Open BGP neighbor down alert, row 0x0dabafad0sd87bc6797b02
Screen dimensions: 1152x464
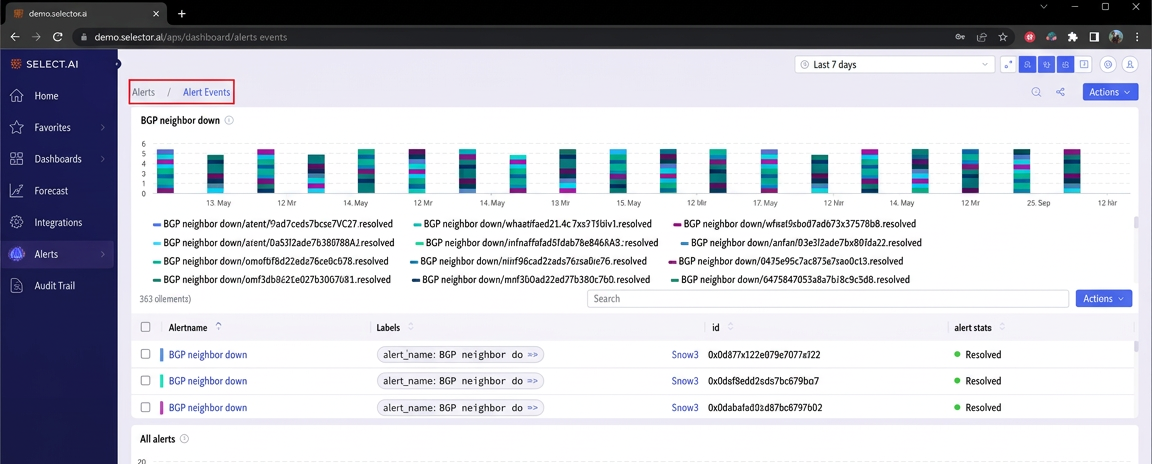pos(208,407)
